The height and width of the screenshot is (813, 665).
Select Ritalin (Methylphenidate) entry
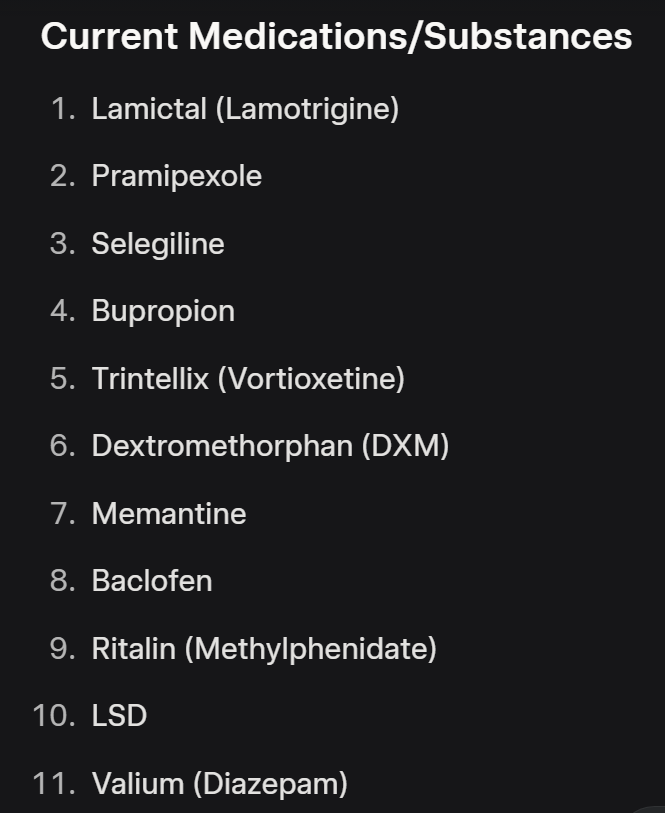pyautogui.click(x=264, y=649)
